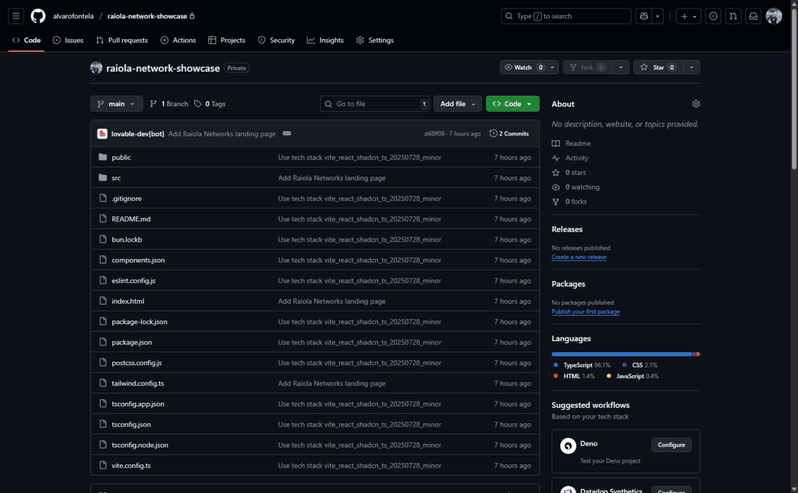
Task: Open the hamburger navigation menu
Action: coord(16,16)
